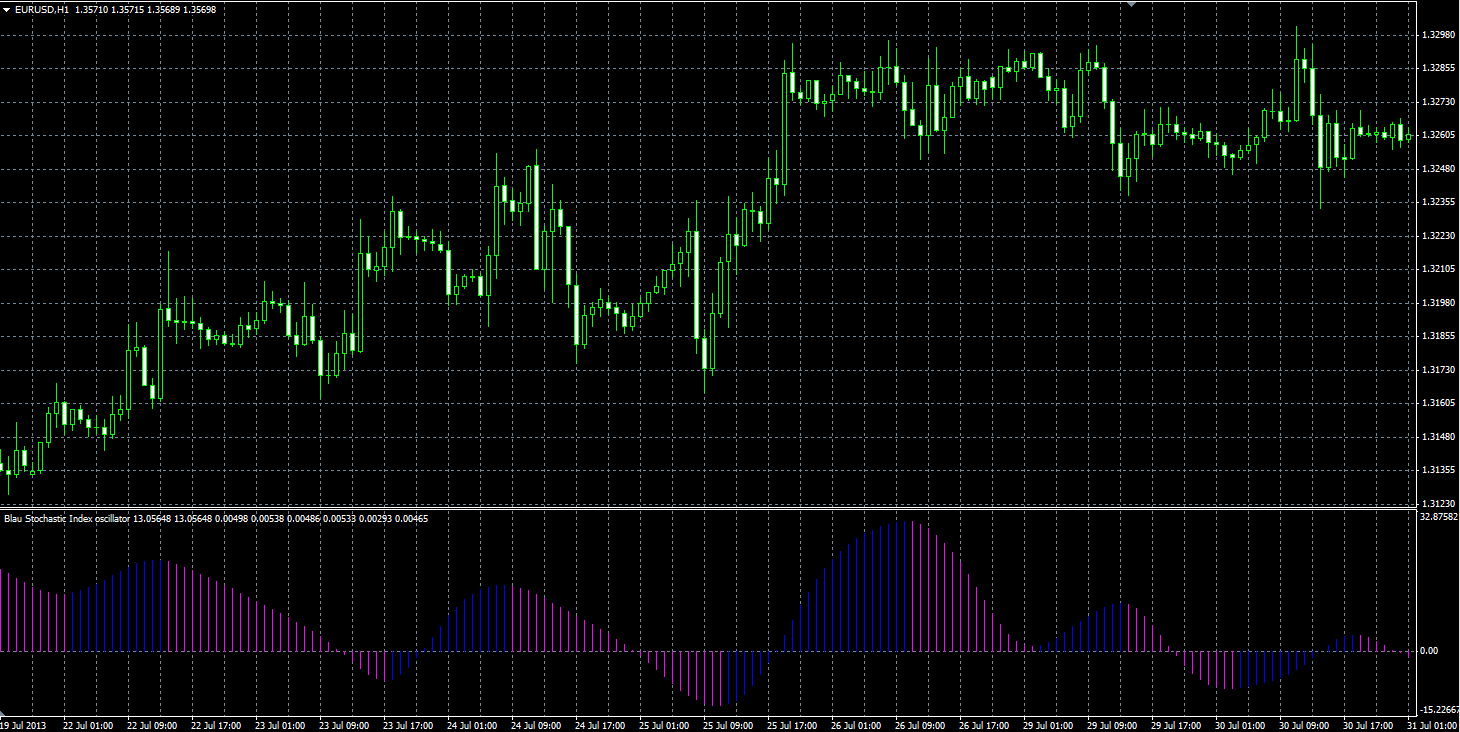Click price level 1.31980 on scale

click(1437, 303)
